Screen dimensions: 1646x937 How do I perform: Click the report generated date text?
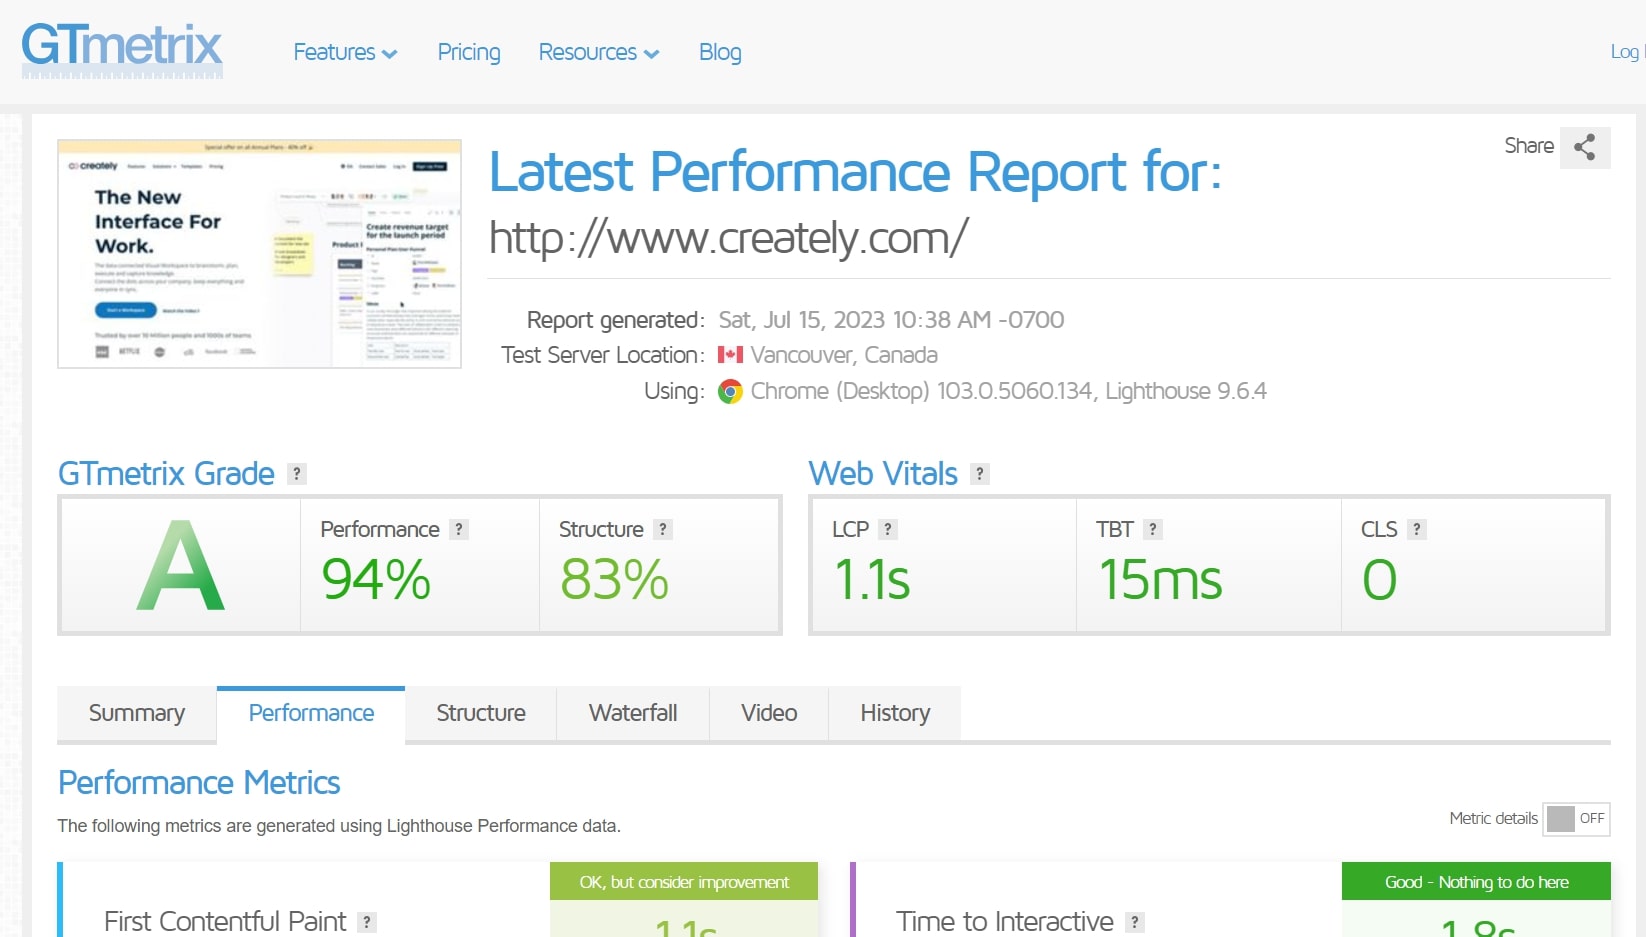point(891,320)
